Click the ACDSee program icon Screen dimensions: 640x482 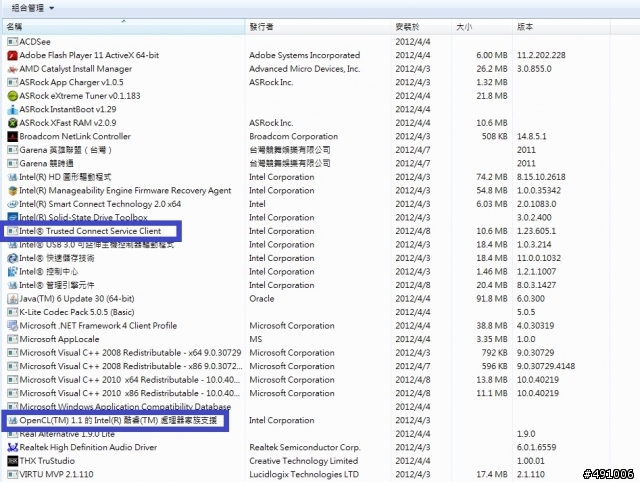13,42
